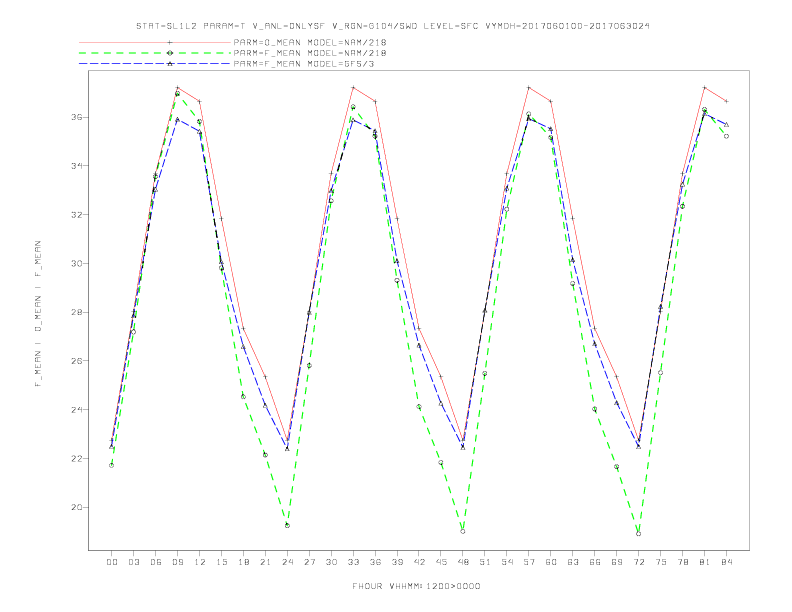The image size is (792, 612).
Task: Click the y-axis tick value 20
Action: 77,507
